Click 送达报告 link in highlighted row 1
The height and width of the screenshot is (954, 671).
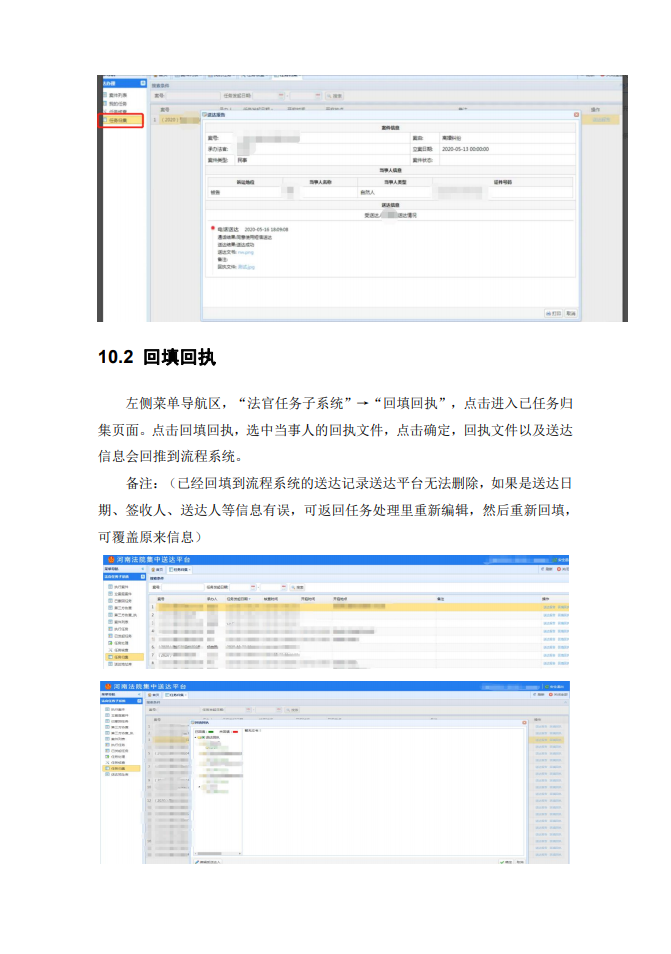tap(548, 607)
